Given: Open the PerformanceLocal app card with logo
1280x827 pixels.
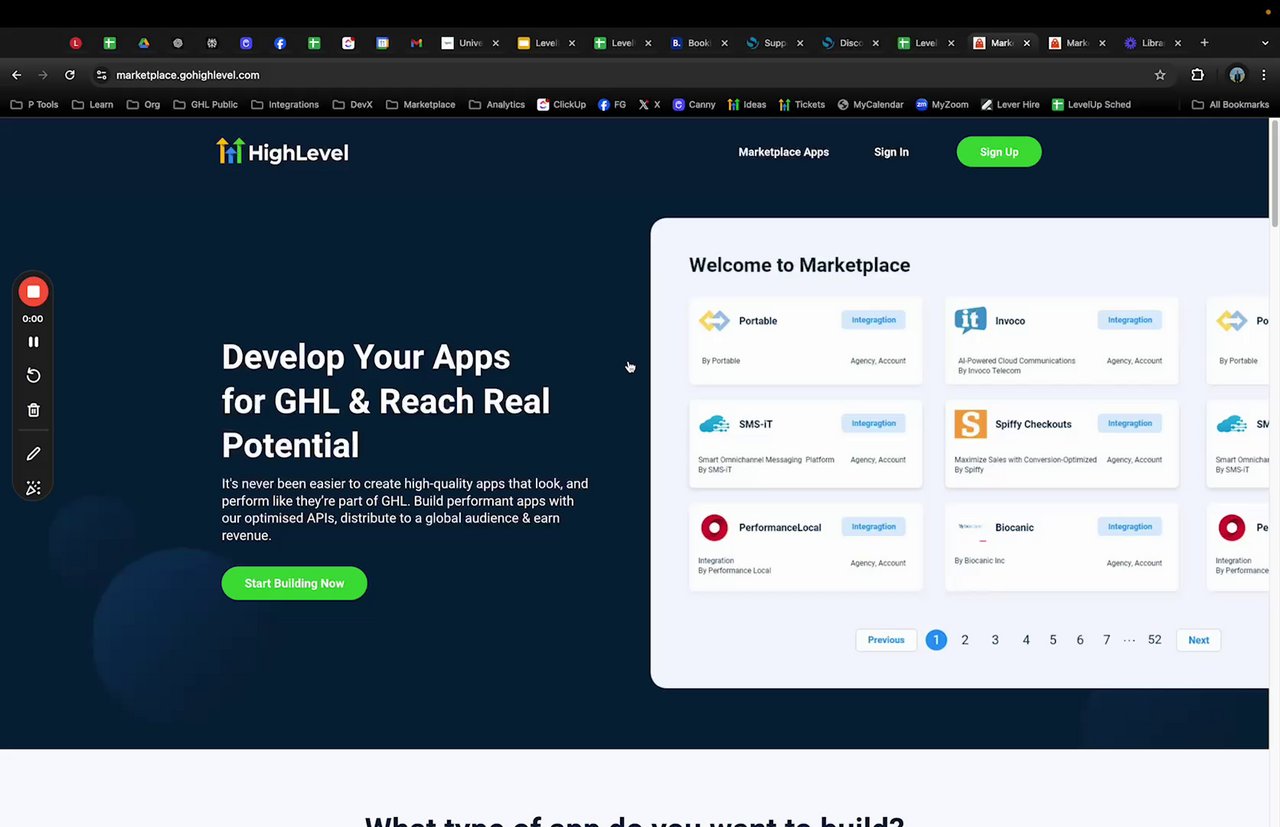Looking at the screenshot, I should [806, 547].
